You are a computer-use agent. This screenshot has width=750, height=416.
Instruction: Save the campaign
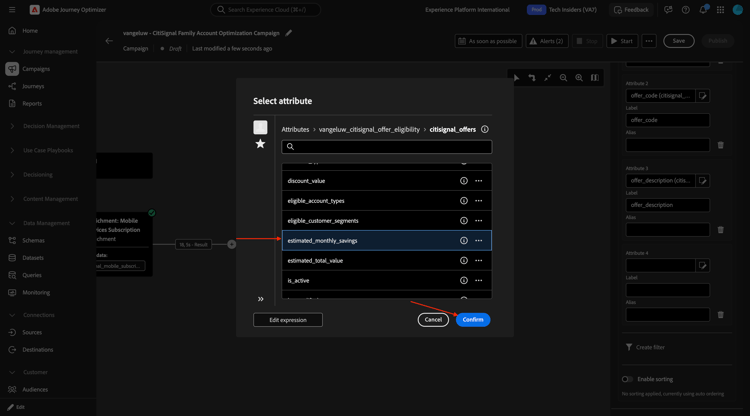point(678,41)
